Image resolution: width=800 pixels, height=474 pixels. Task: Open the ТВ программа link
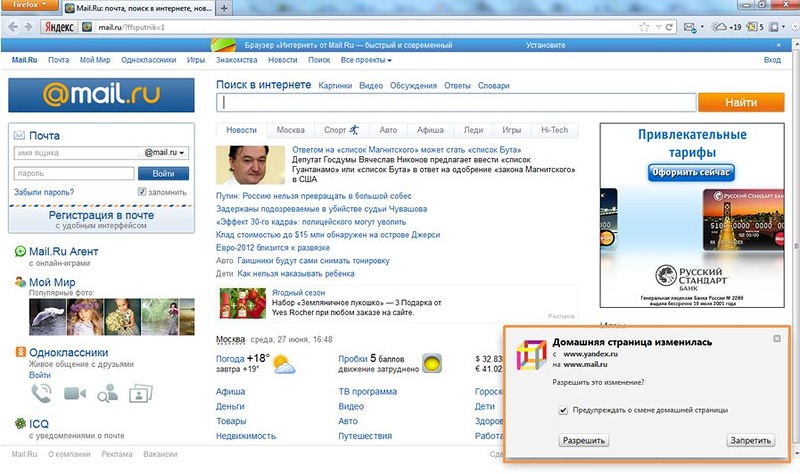coord(367,392)
